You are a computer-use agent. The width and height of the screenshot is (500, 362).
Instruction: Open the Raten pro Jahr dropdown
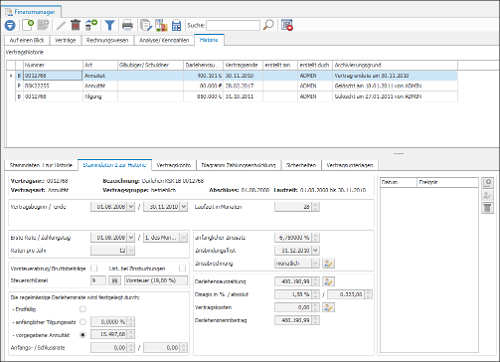[x=131, y=250]
